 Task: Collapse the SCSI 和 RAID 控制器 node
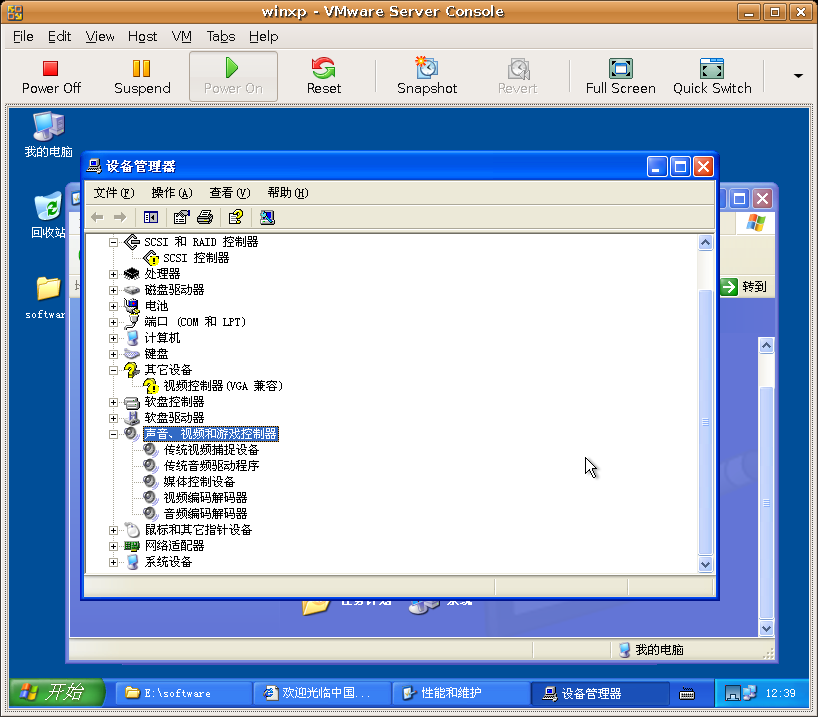click(113, 242)
